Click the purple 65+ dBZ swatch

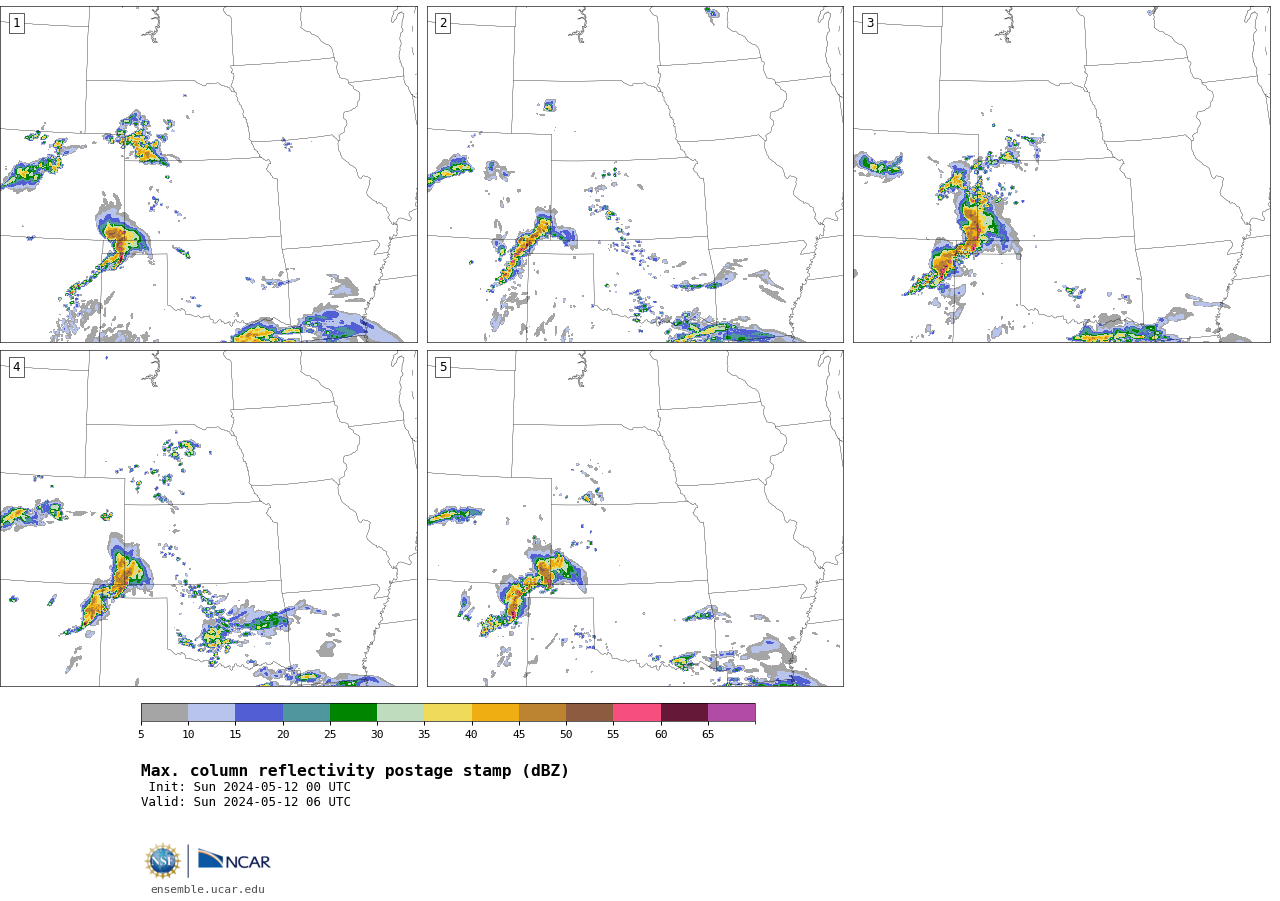point(732,713)
